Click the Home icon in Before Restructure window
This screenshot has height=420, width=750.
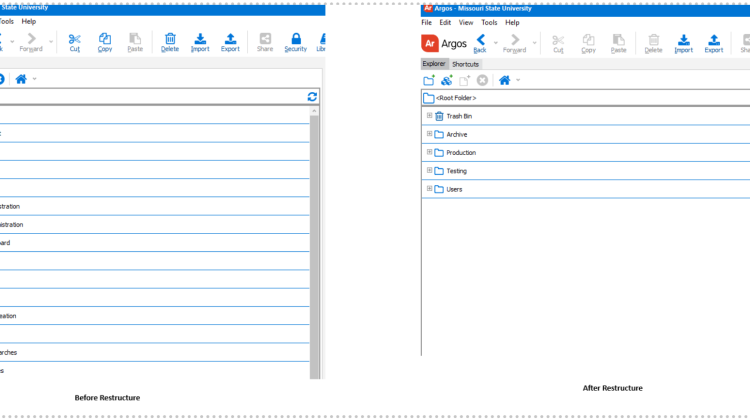(21, 79)
